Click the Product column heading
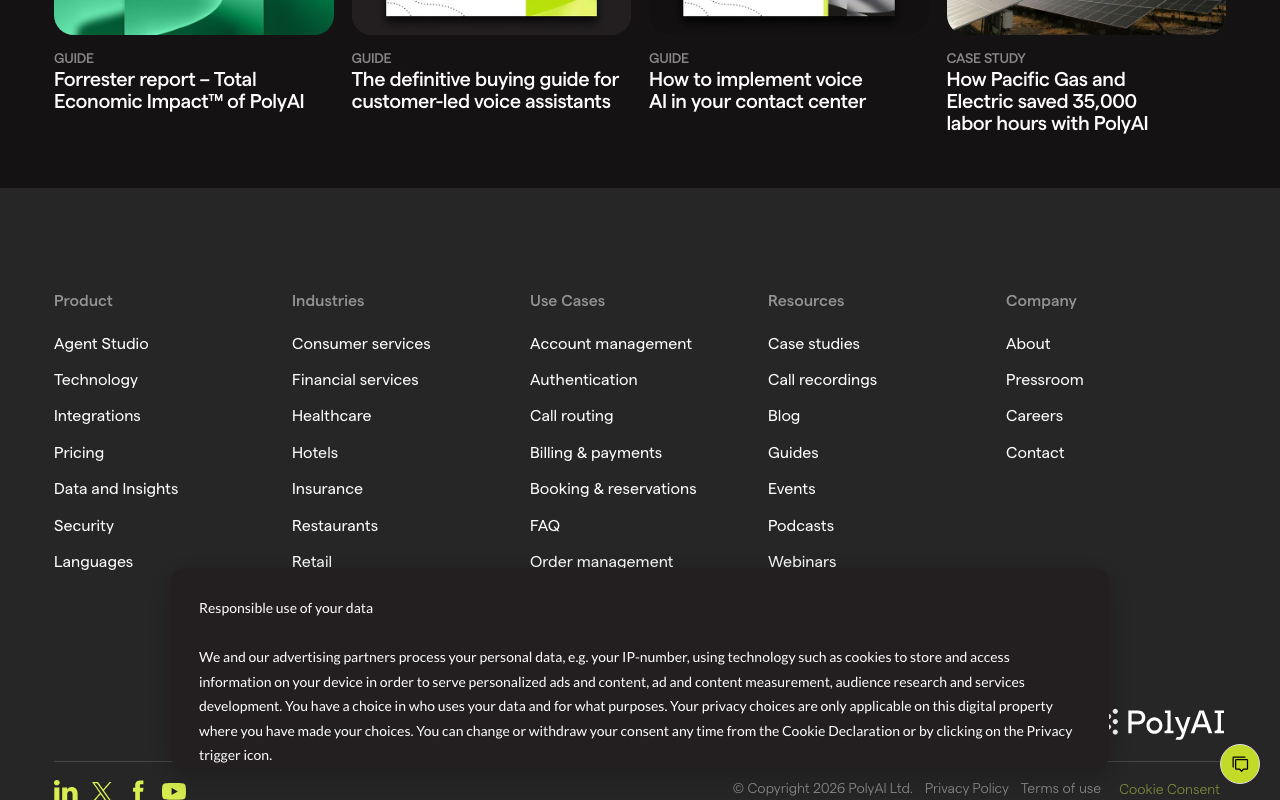Viewport: 1280px width, 800px height. click(83, 301)
